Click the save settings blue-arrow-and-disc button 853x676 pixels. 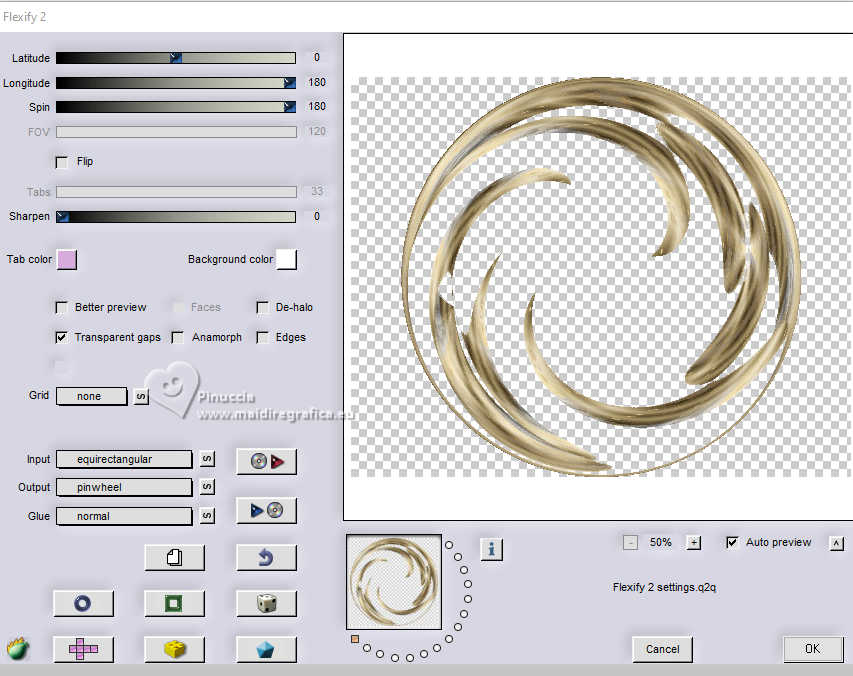pos(267,511)
